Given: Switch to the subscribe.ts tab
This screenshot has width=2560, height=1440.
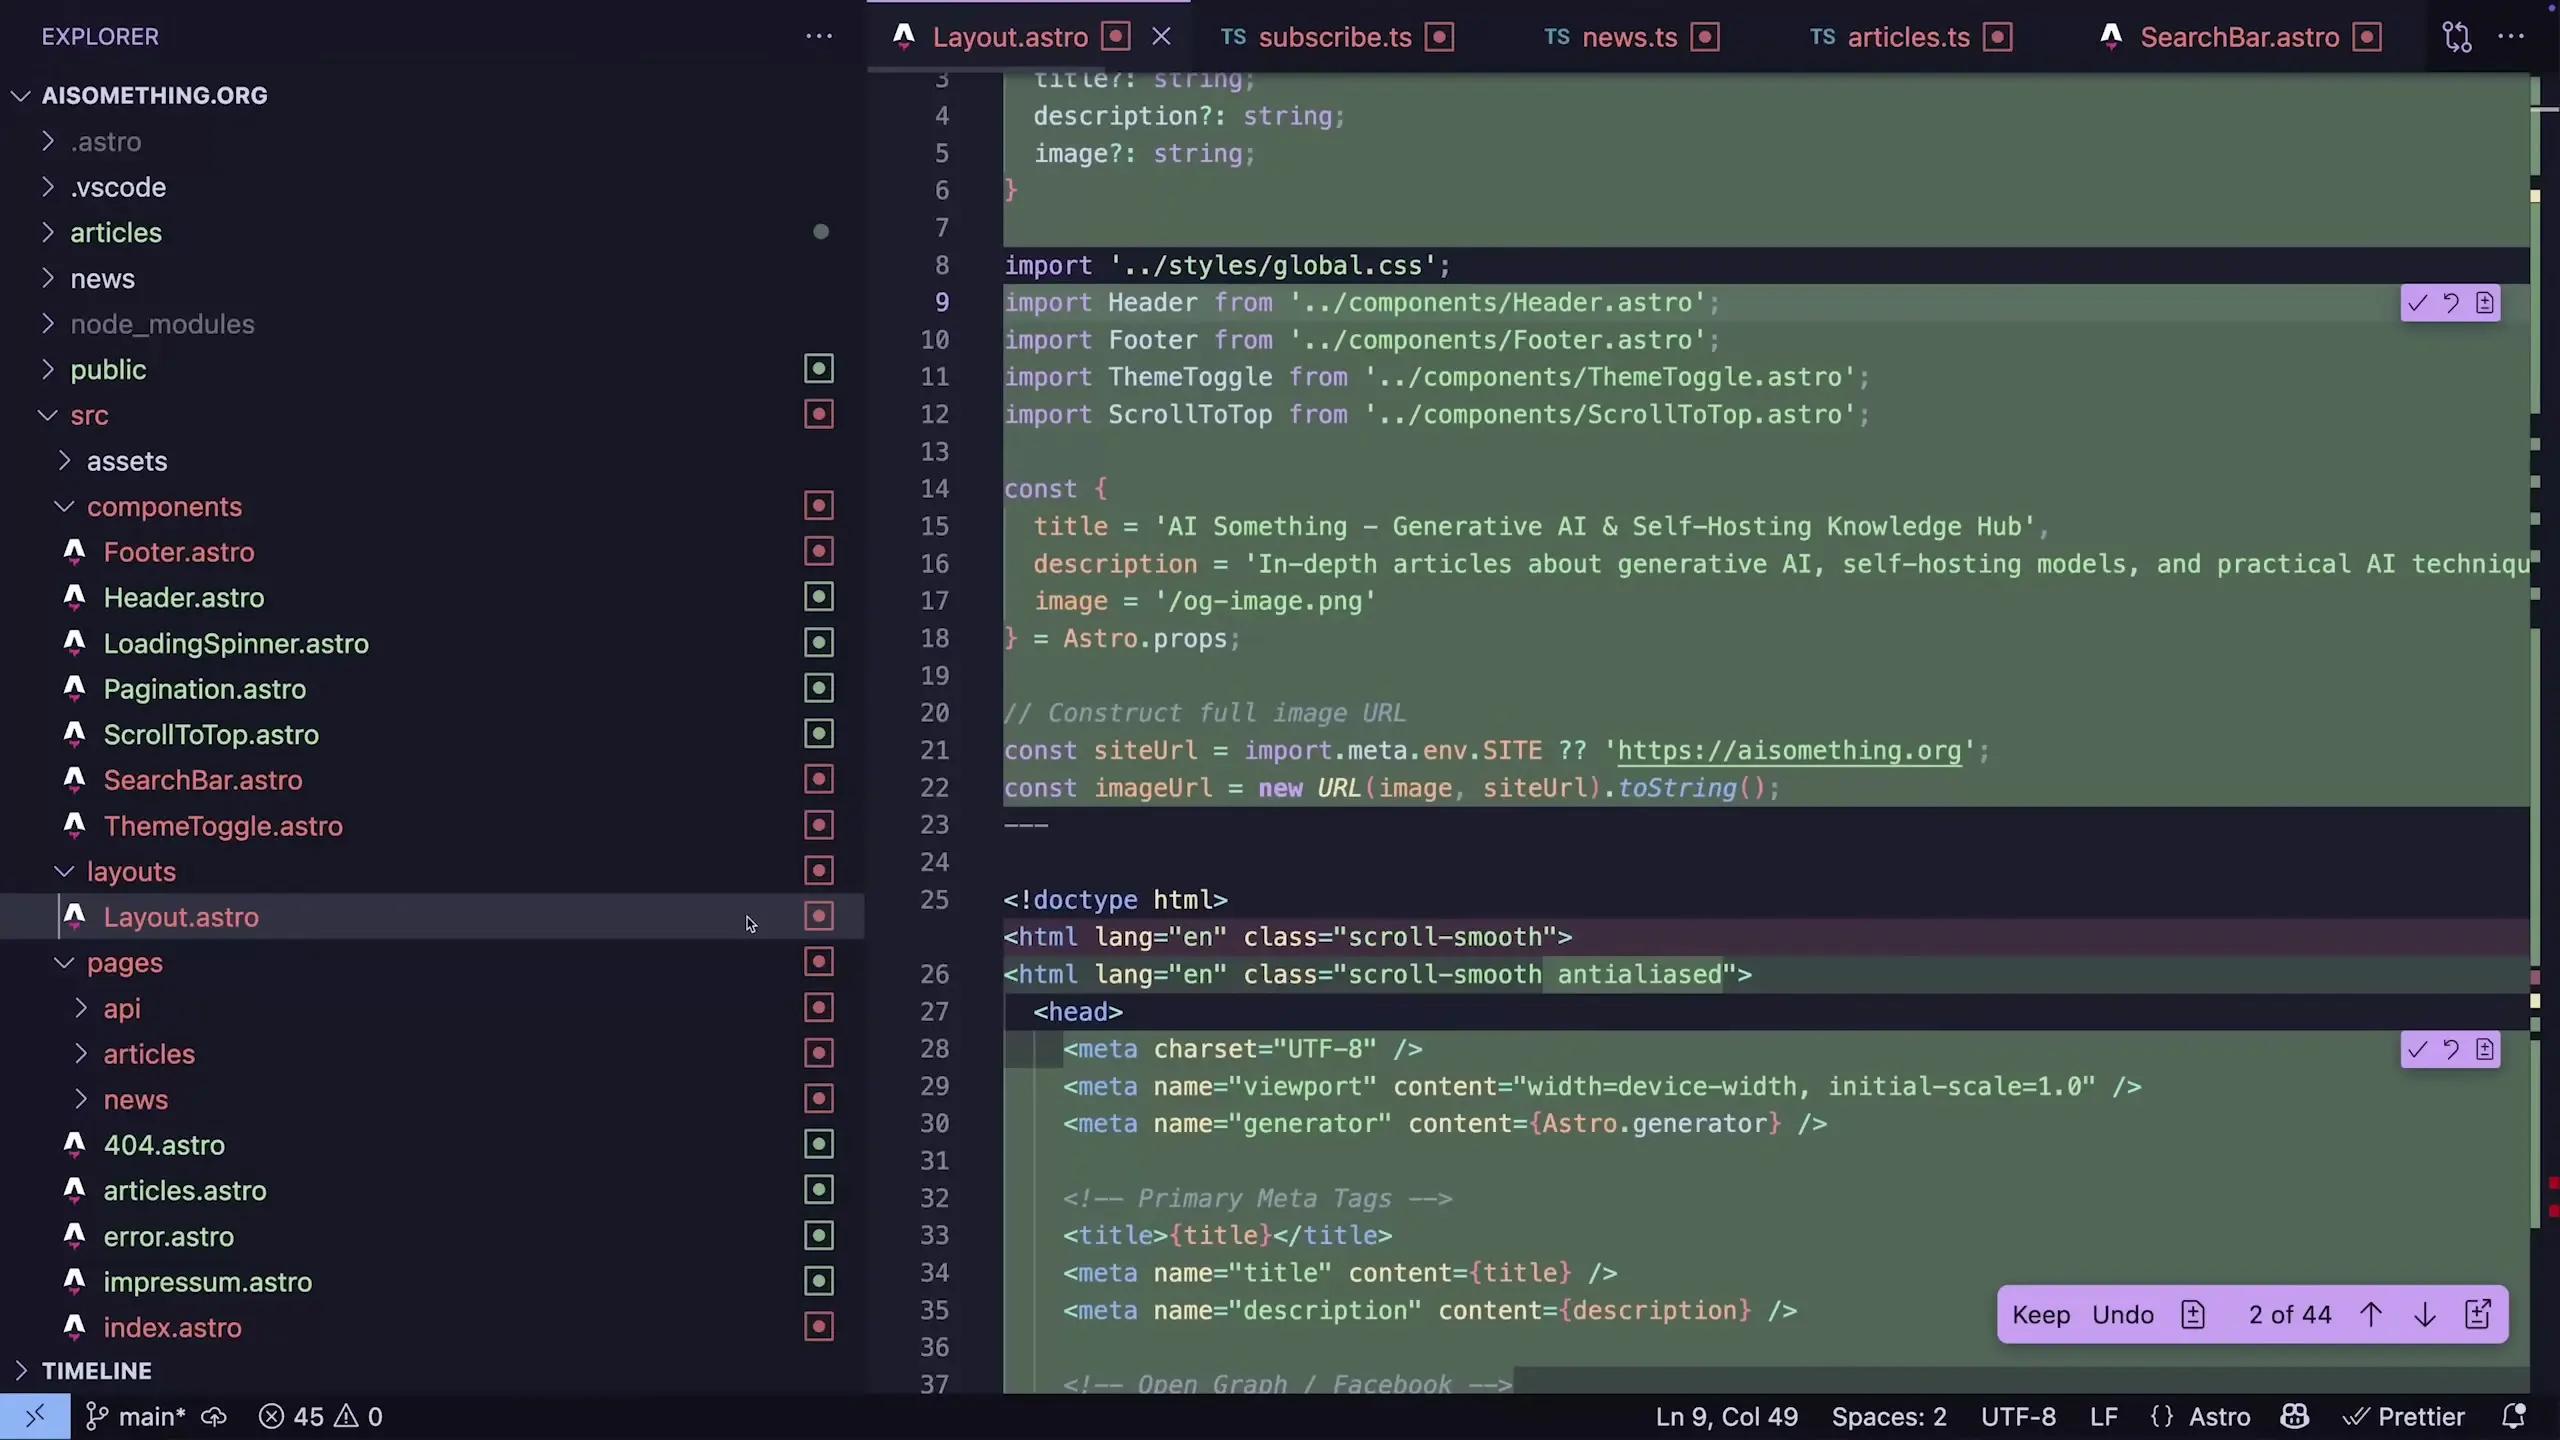Looking at the screenshot, I should [x=1334, y=37].
